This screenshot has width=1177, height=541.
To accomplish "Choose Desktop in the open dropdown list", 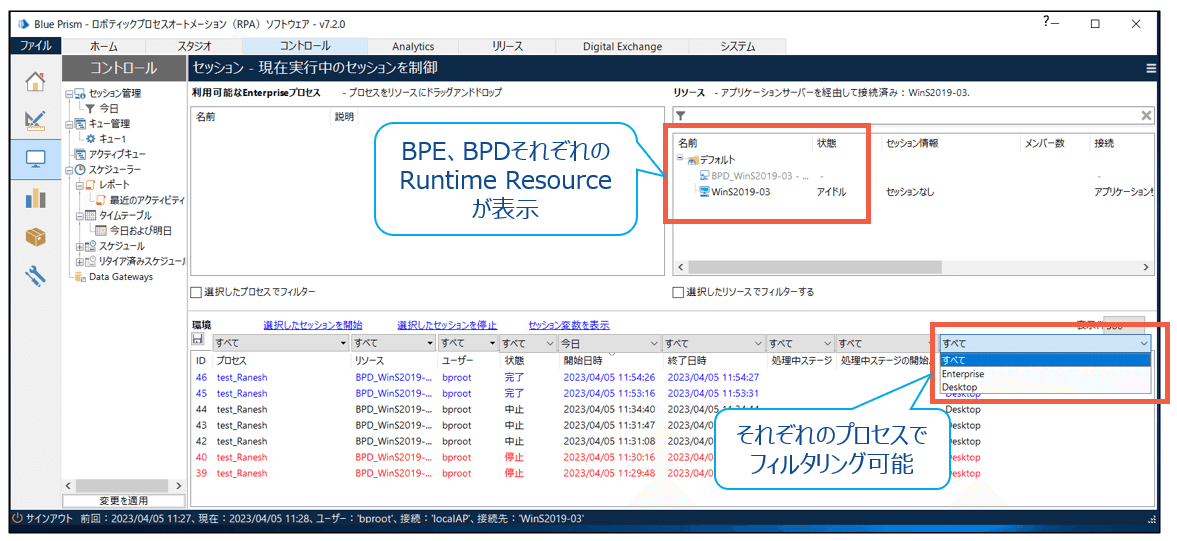I will [1045, 386].
